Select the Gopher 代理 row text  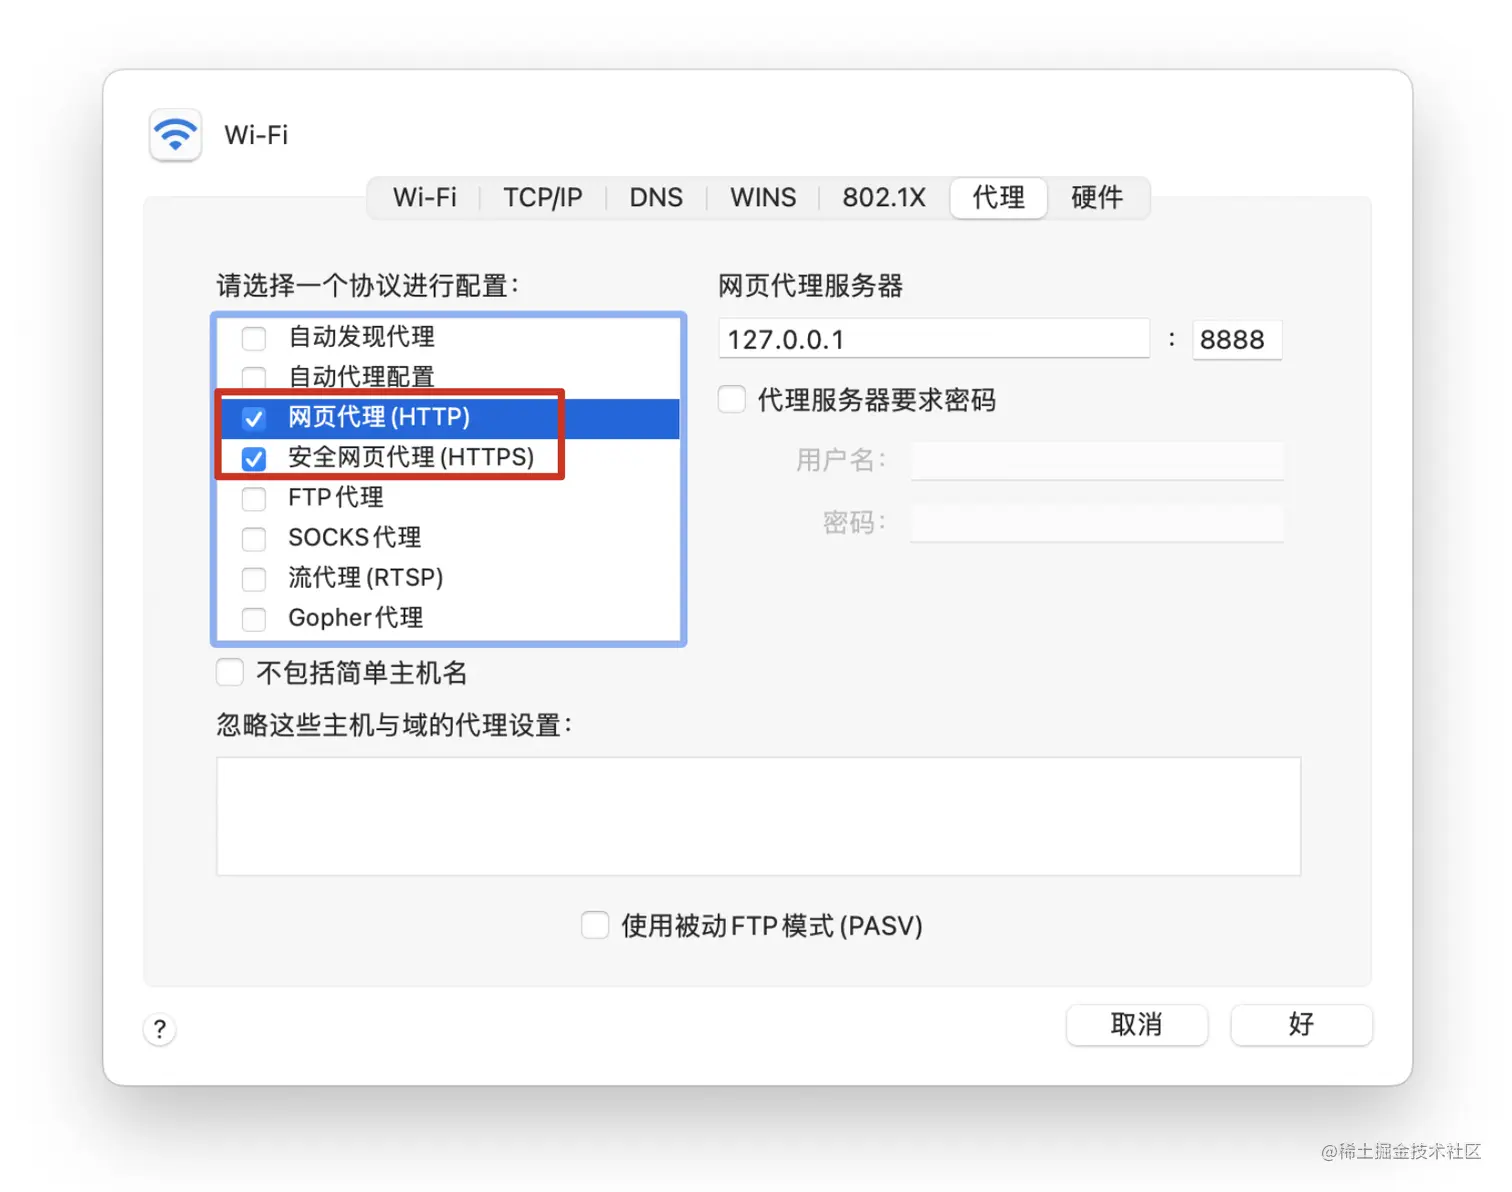point(355,618)
